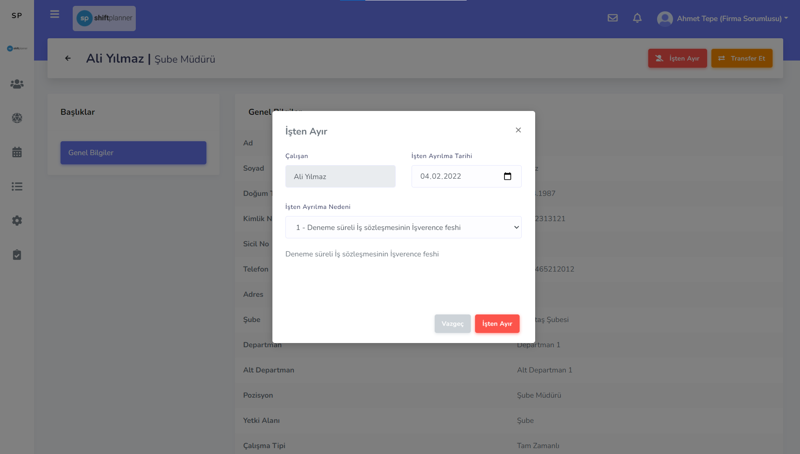Open notifications bell icon

637,18
